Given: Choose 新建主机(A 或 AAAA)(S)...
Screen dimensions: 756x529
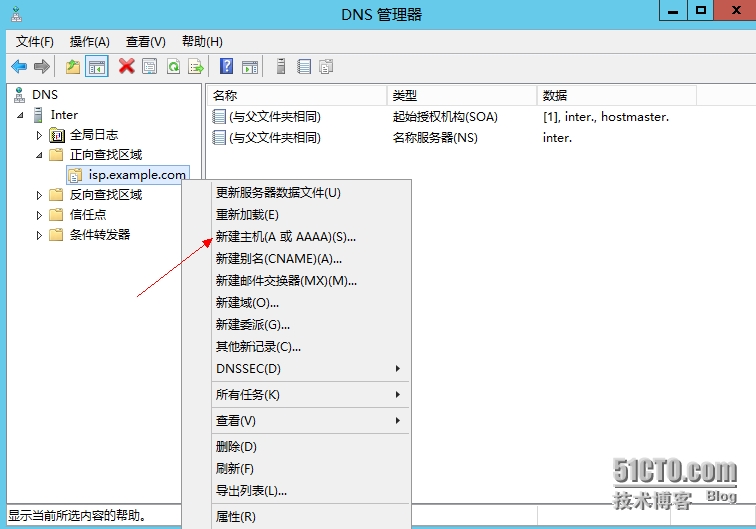Looking at the screenshot, I should point(310,237).
